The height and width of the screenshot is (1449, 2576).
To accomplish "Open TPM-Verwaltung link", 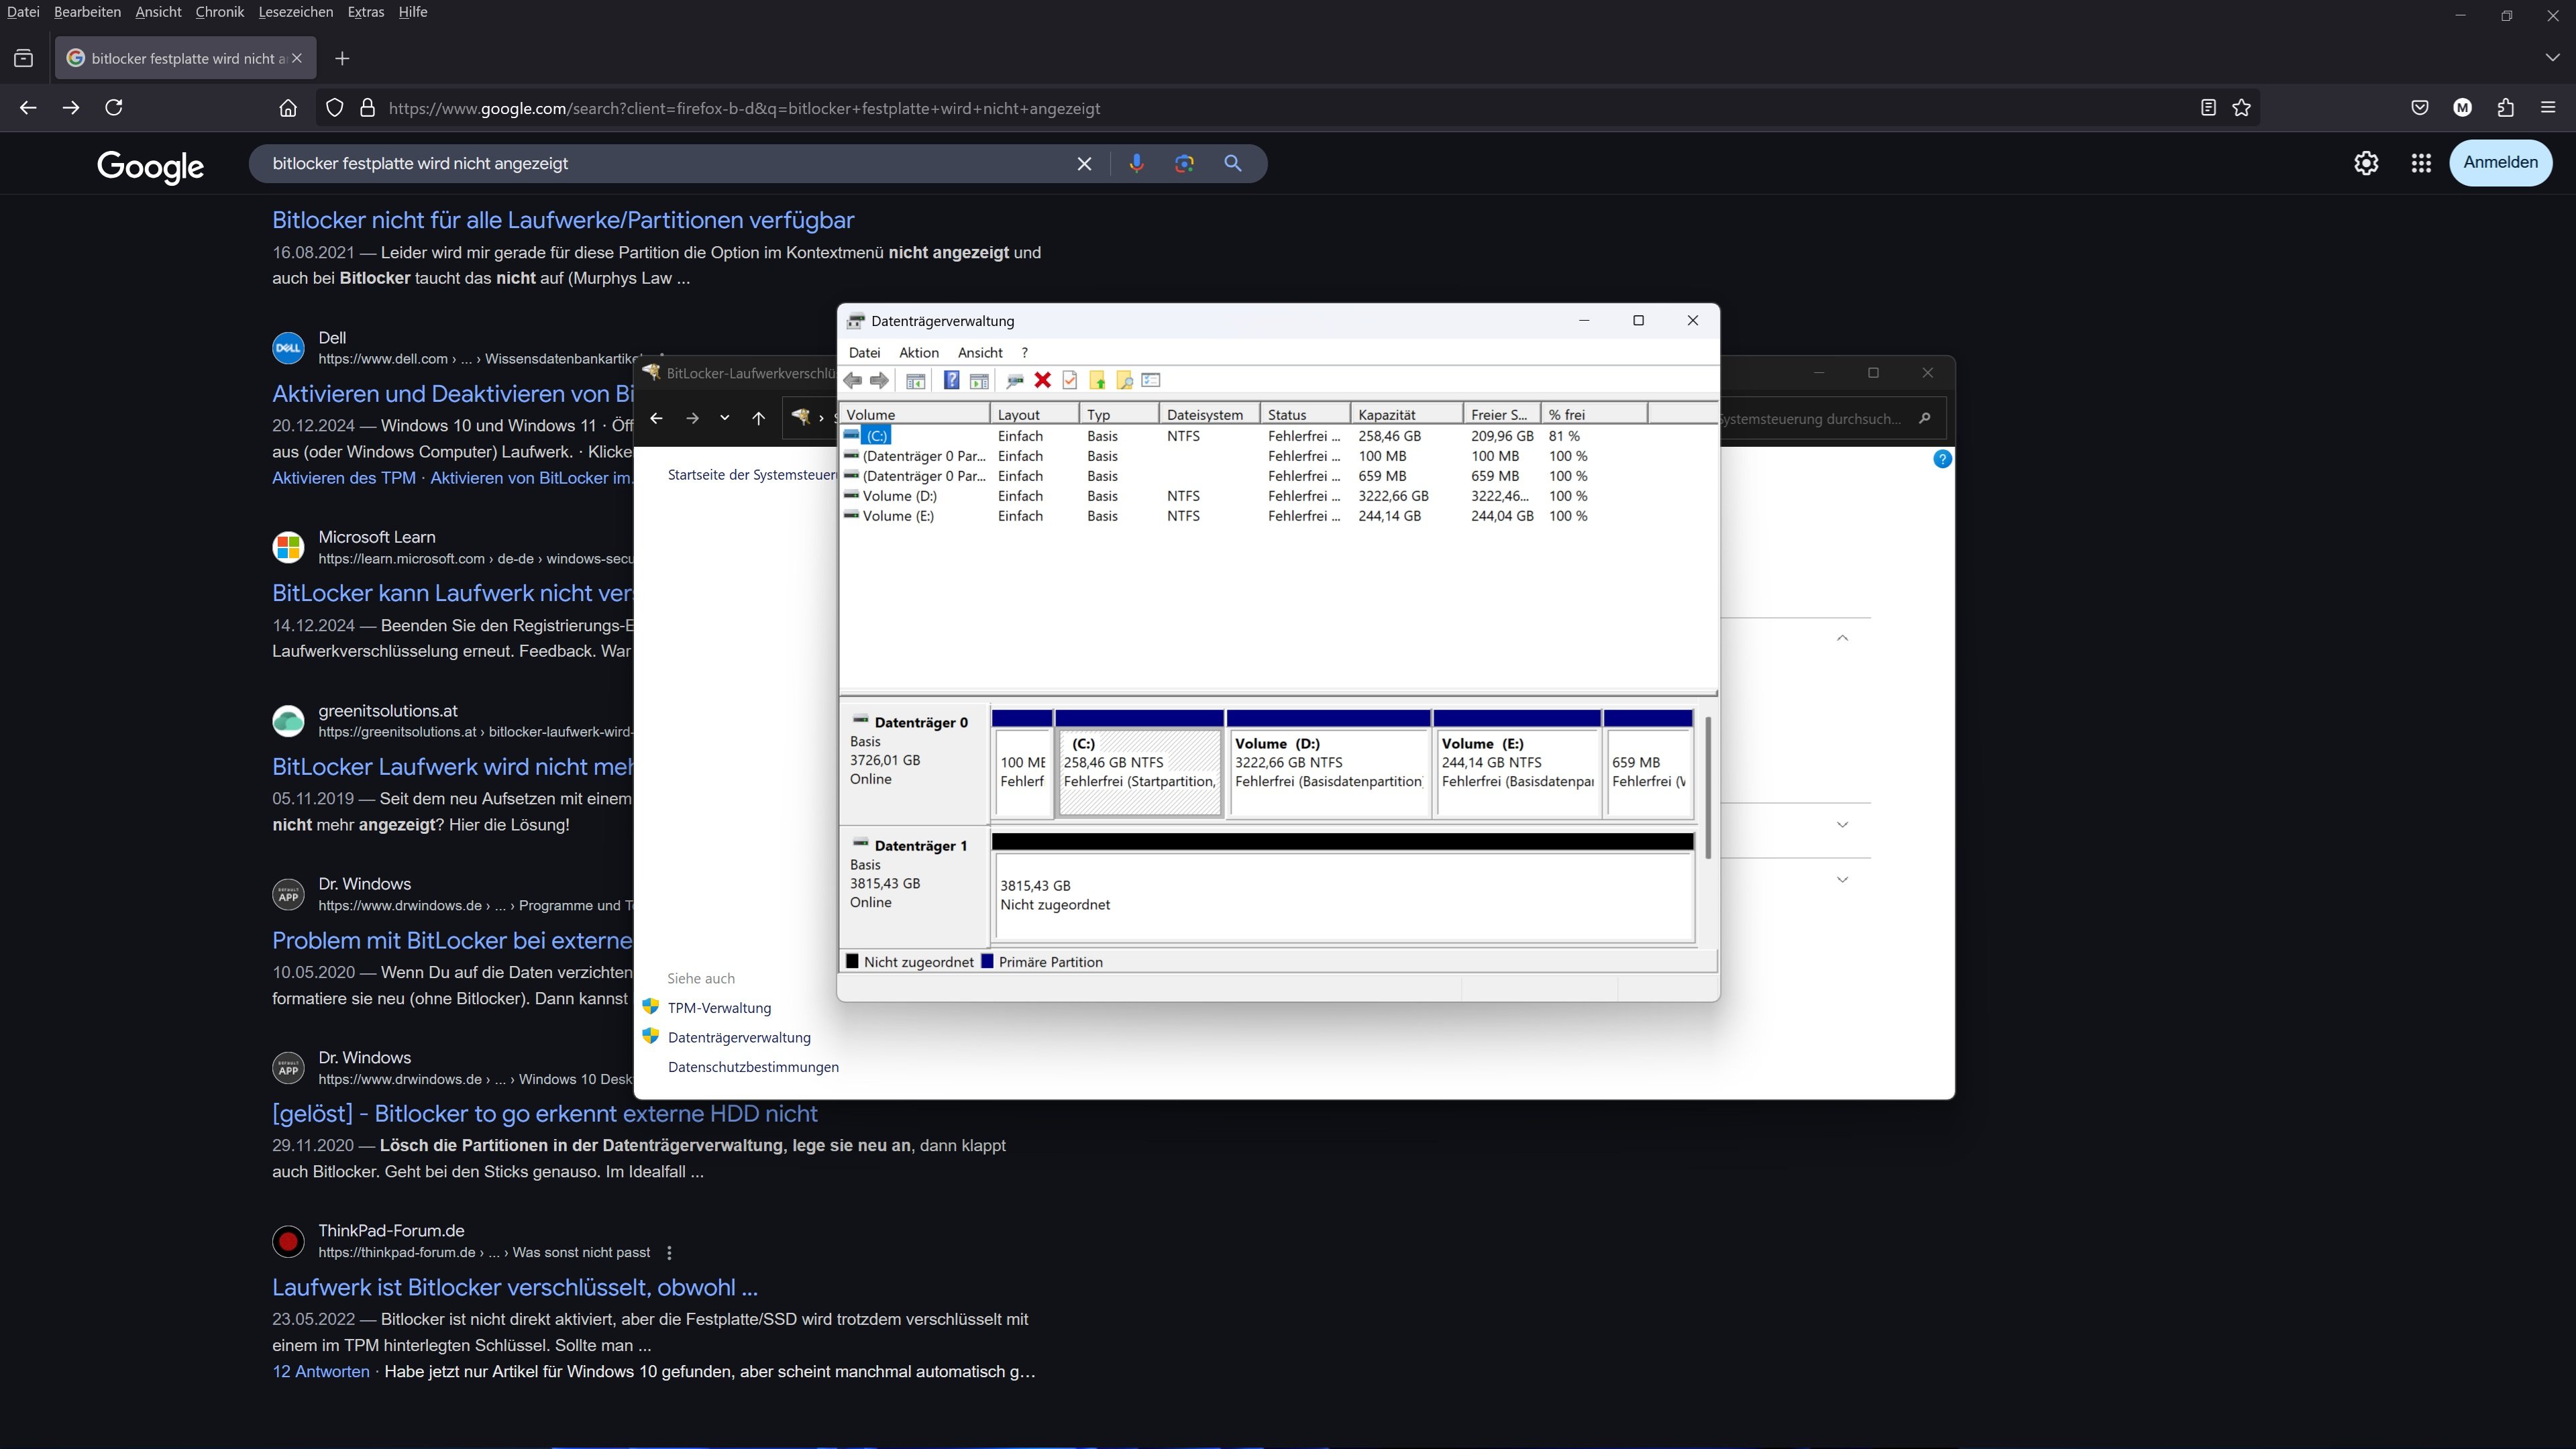I will [719, 1008].
